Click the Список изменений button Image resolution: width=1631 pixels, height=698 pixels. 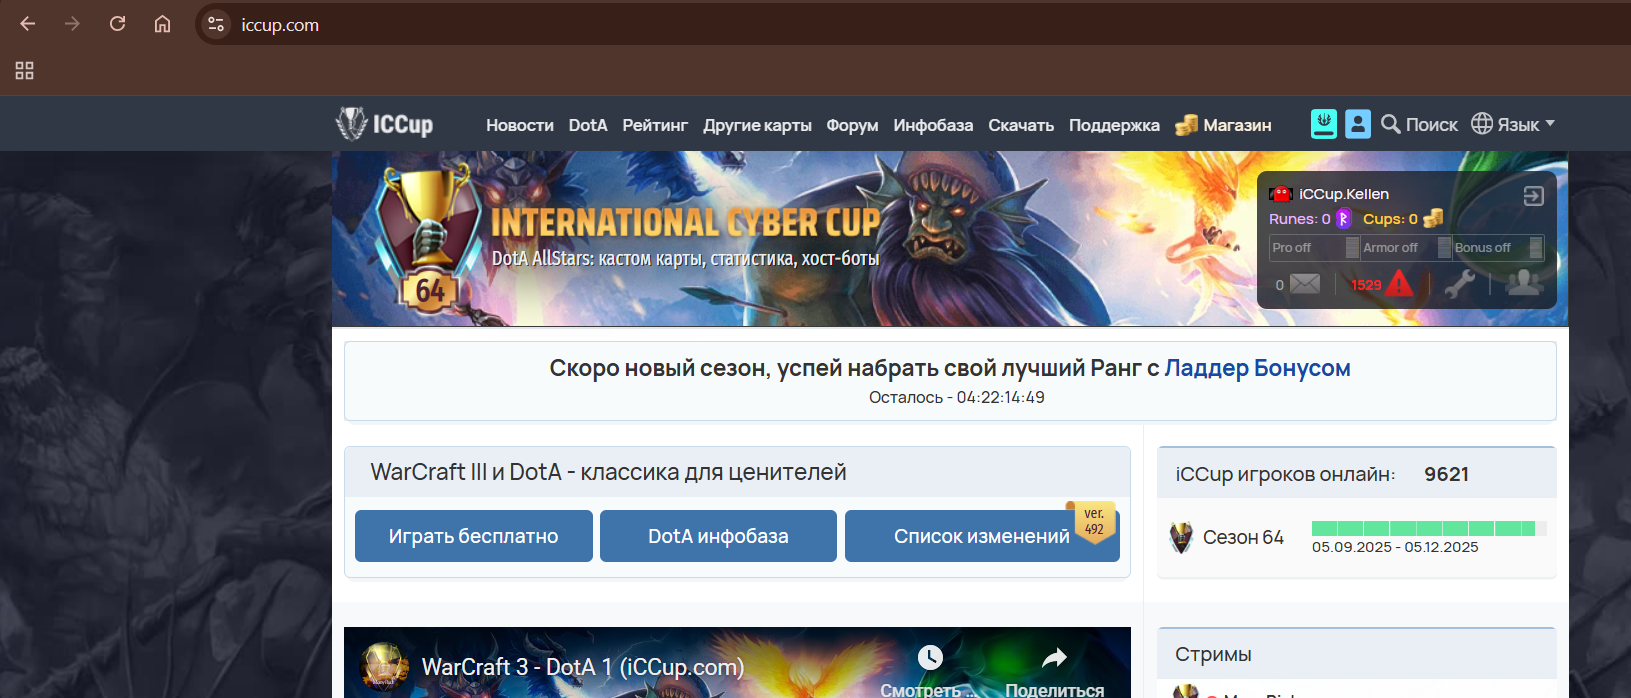(x=982, y=536)
